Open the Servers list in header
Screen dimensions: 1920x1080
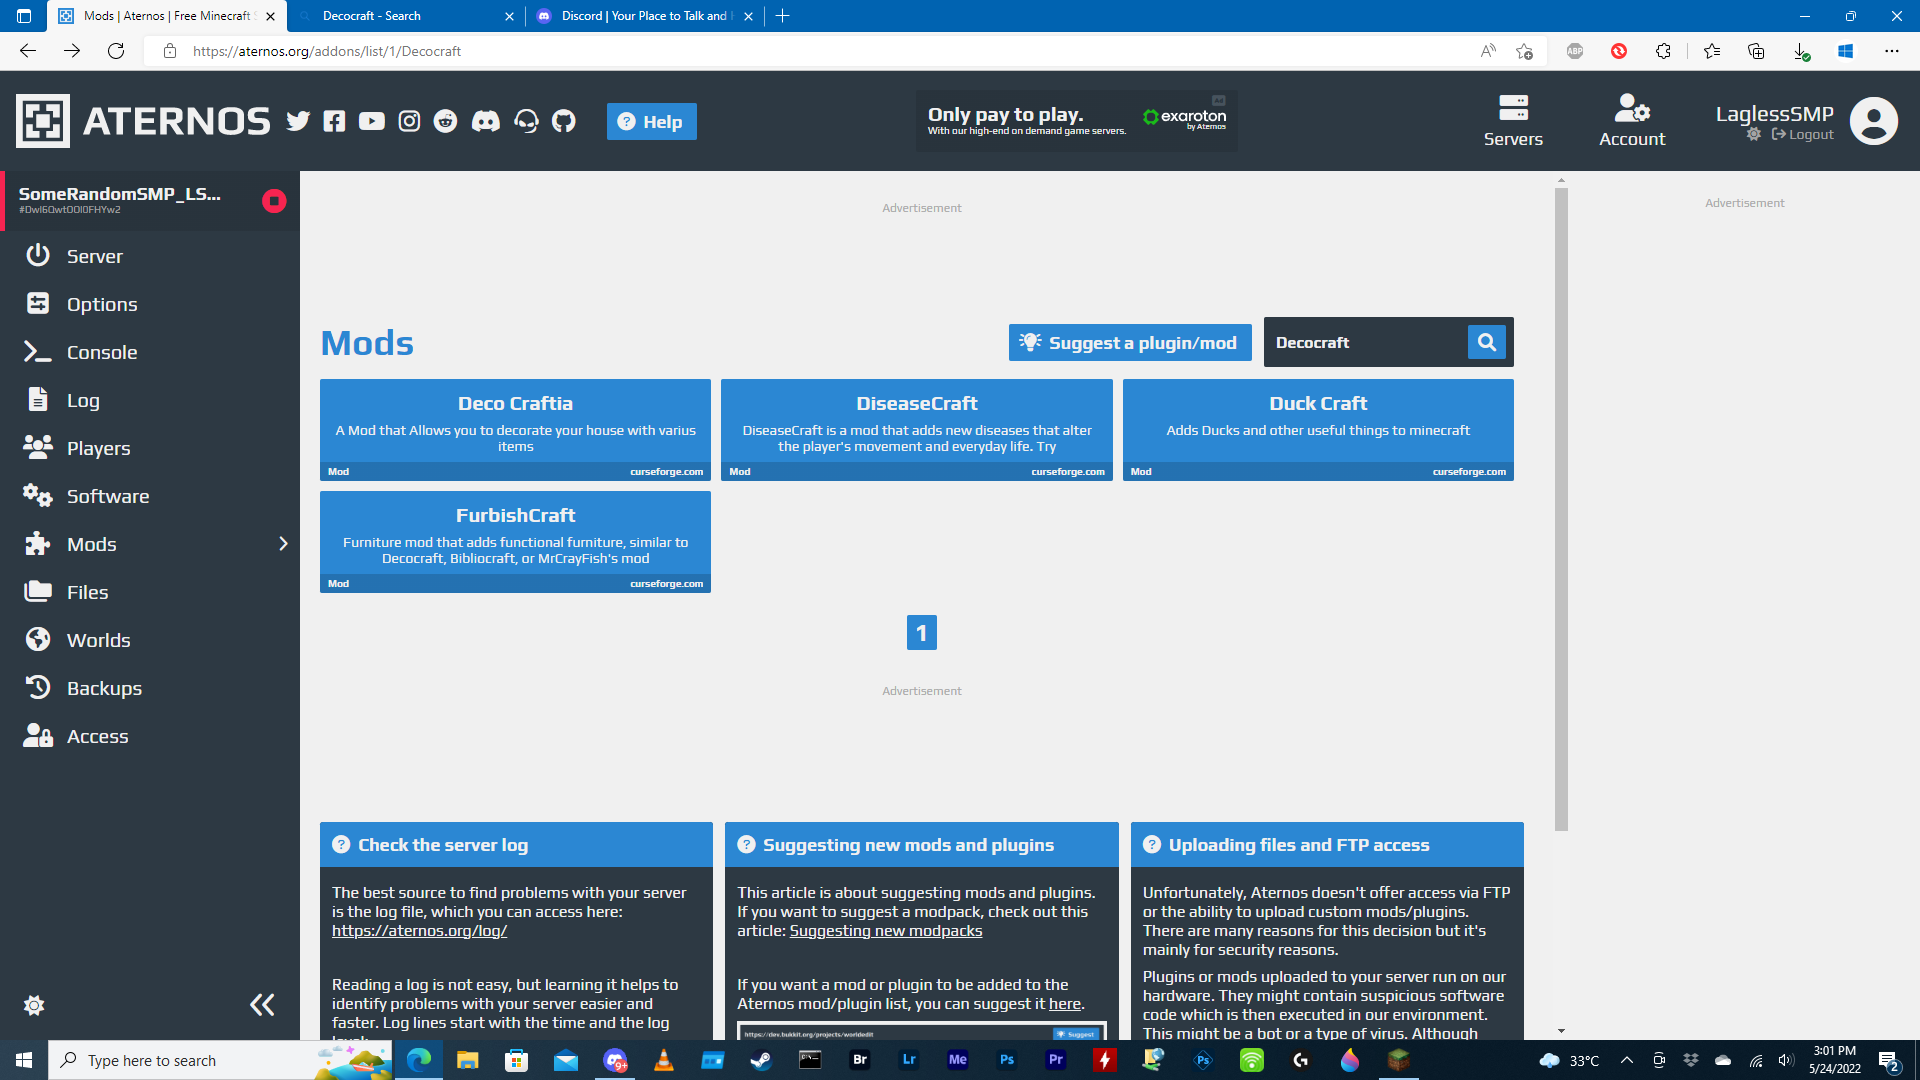coord(1513,121)
